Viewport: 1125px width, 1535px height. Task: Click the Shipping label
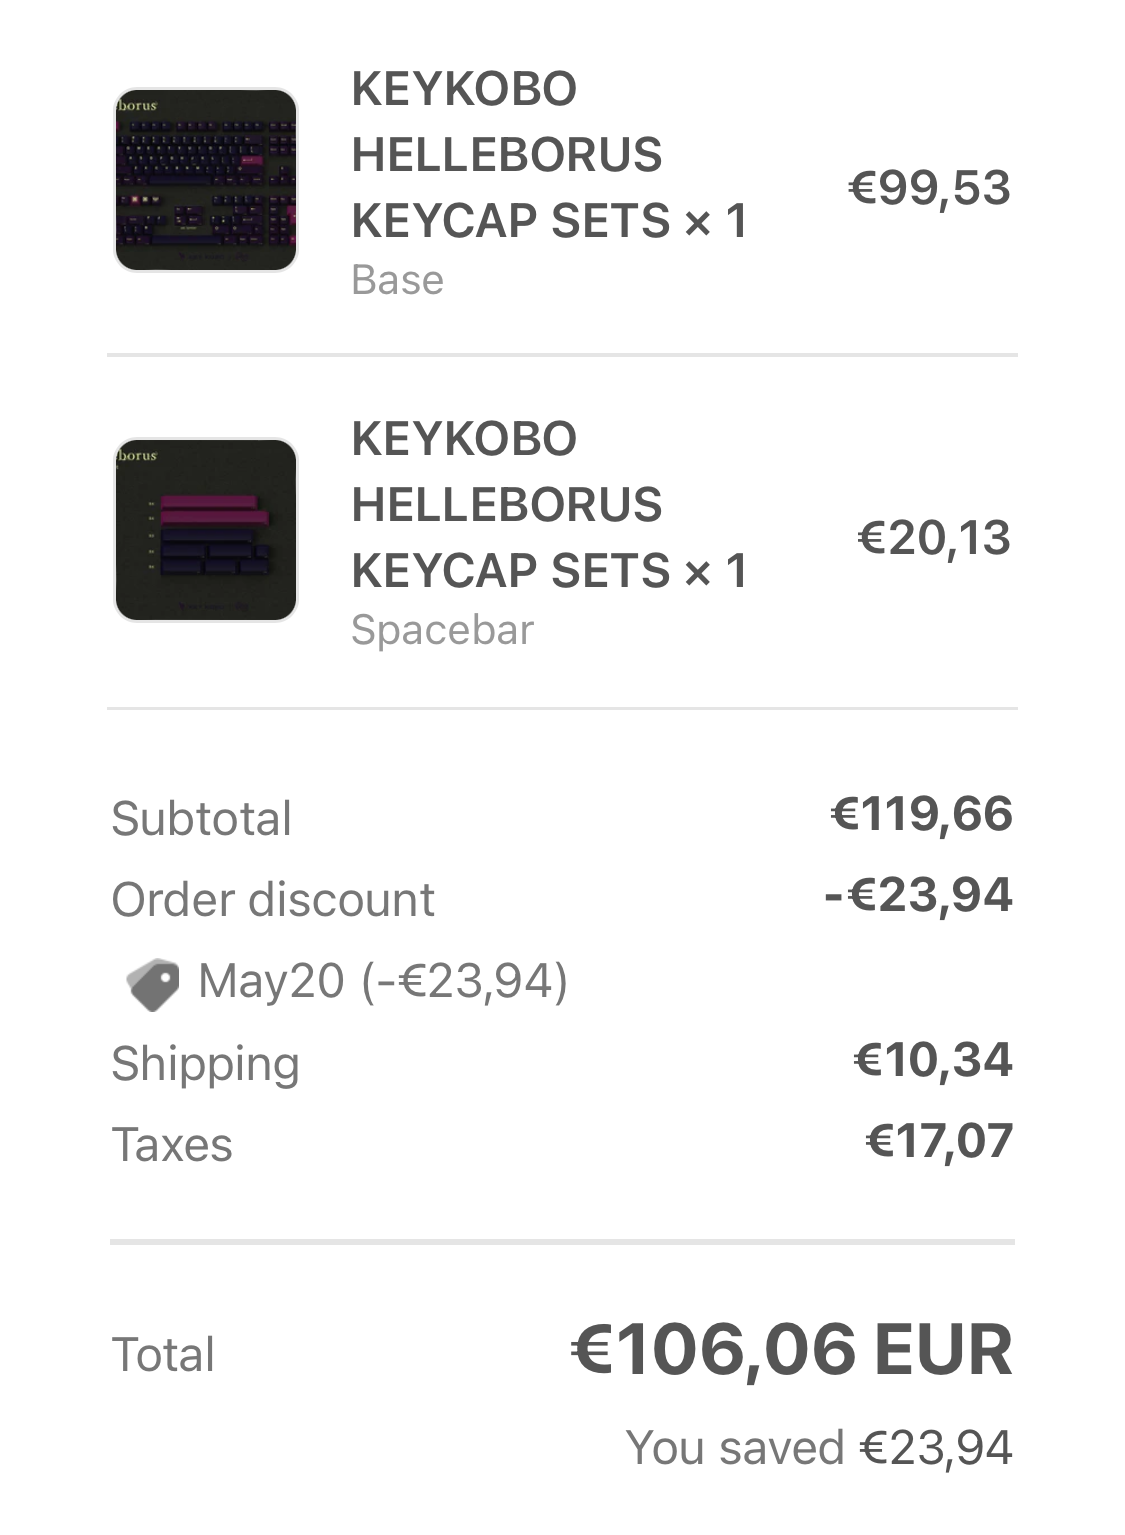click(205, 1063)
